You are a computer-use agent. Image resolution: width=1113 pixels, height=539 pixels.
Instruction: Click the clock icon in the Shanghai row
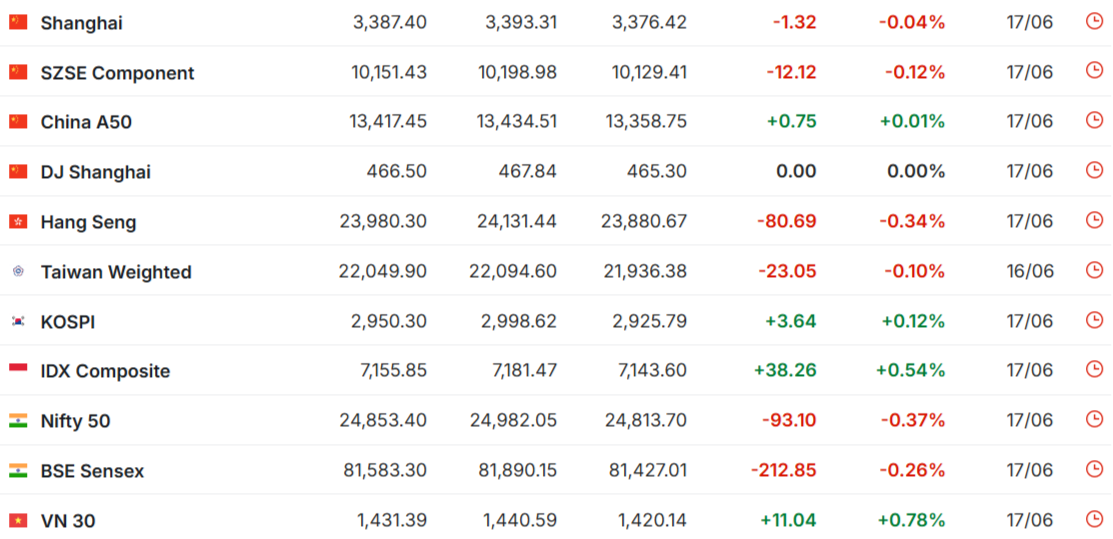pos(1095,21)
